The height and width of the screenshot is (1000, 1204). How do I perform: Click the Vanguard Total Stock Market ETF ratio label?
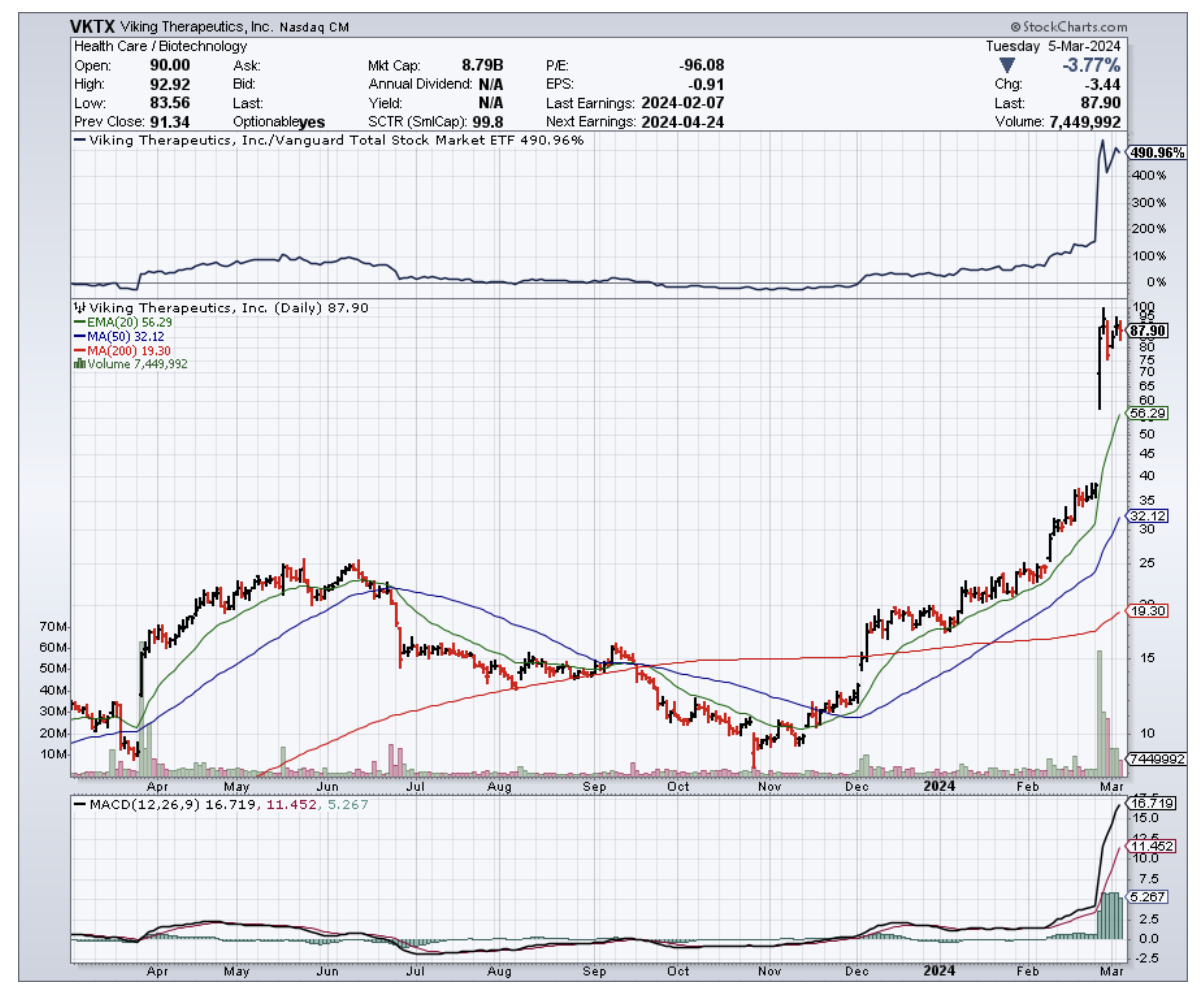(x=330, y=140)
